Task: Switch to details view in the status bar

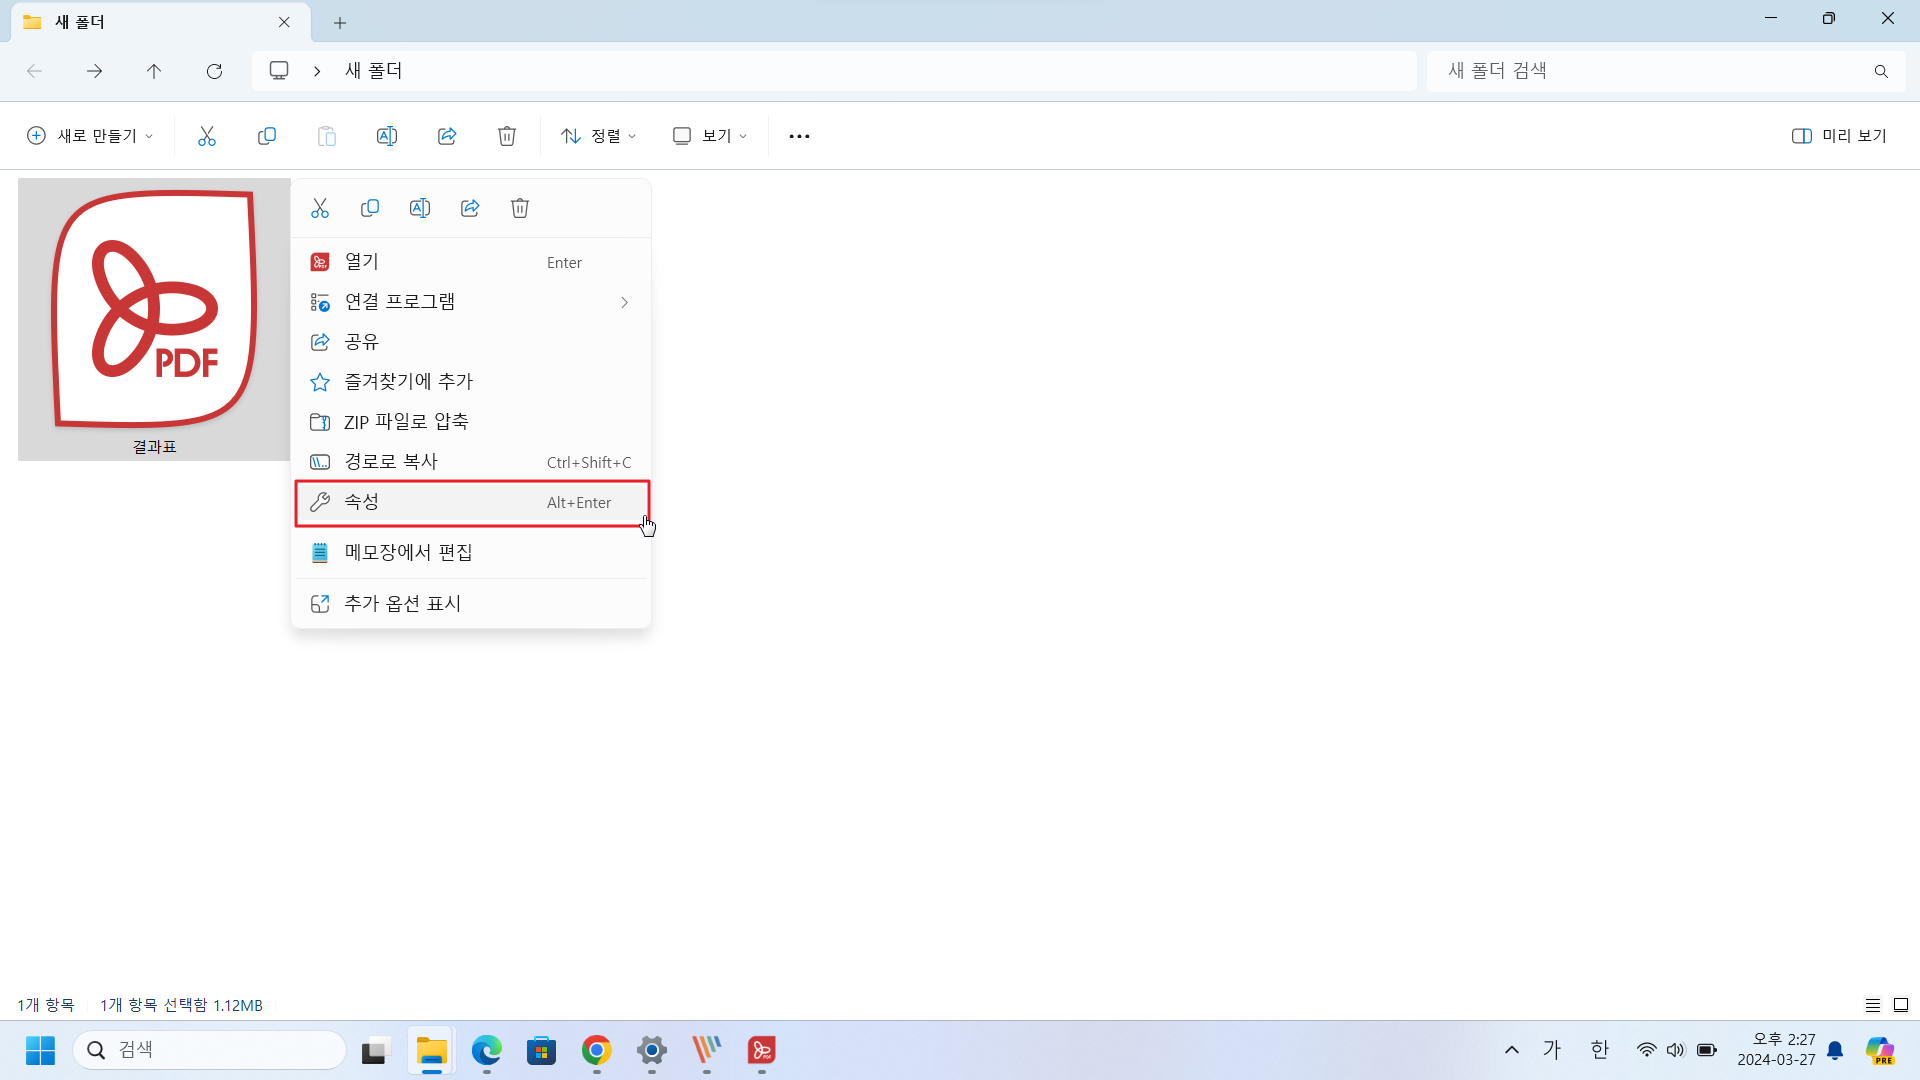Action: coord(1873,1005)
